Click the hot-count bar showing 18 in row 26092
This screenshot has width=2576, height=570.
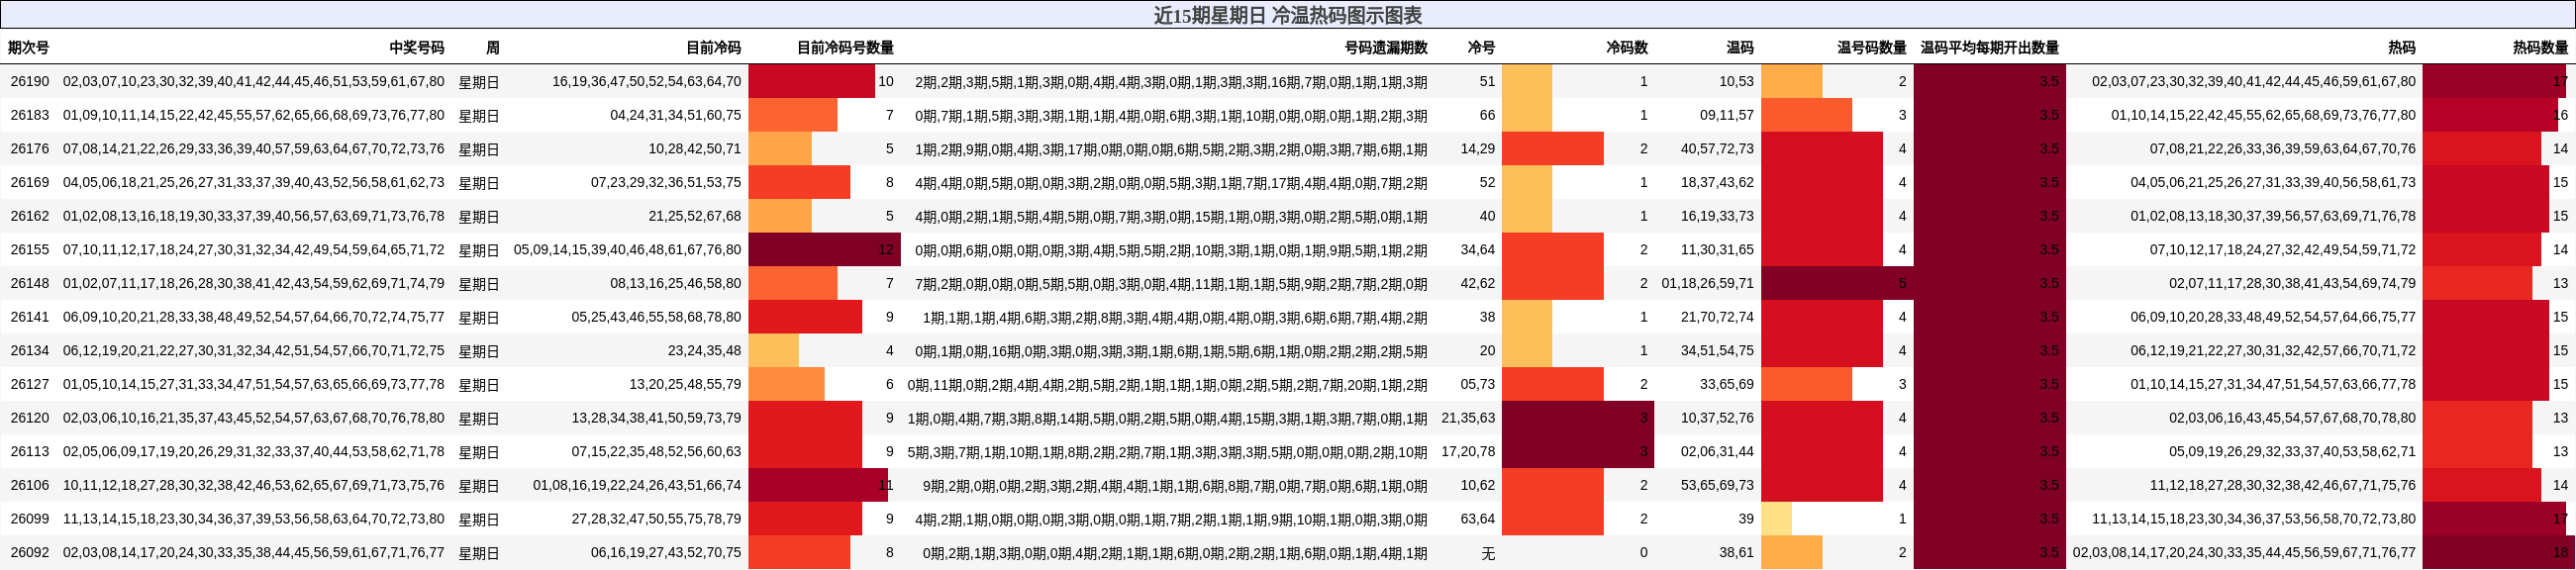point(2498,553)
